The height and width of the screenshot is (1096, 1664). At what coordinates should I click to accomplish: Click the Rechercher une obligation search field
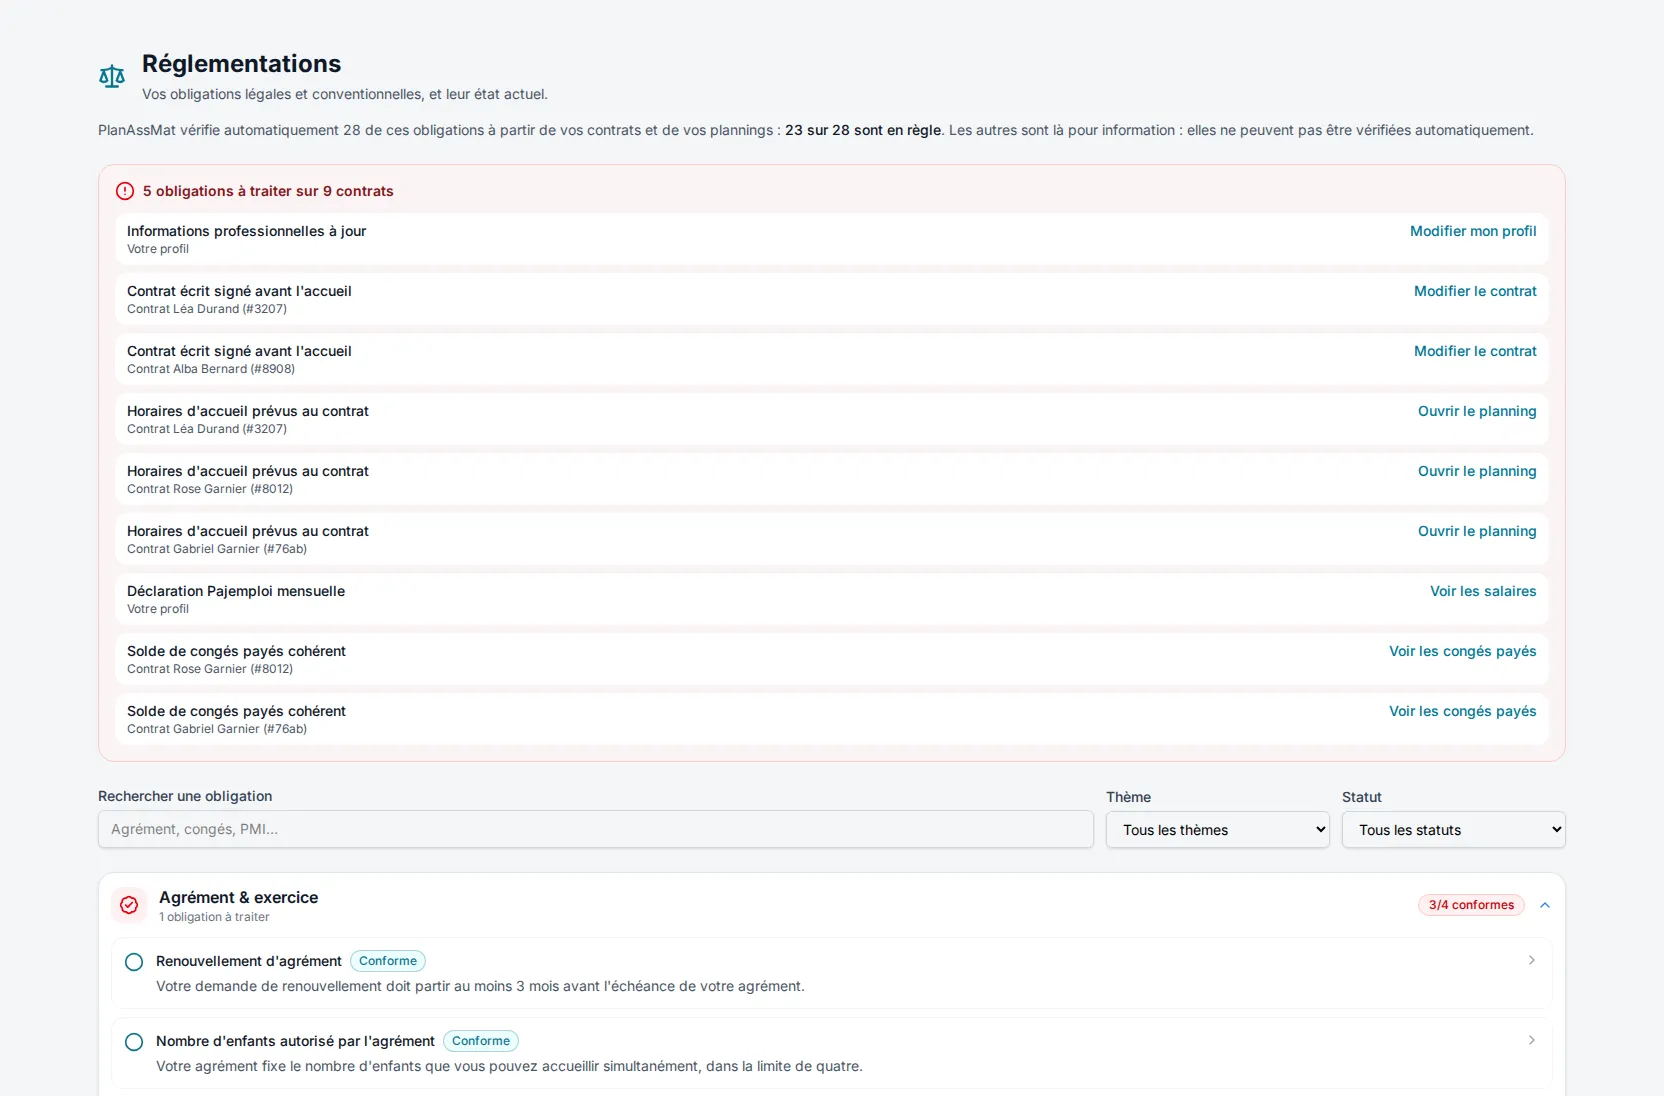point(596,829)
